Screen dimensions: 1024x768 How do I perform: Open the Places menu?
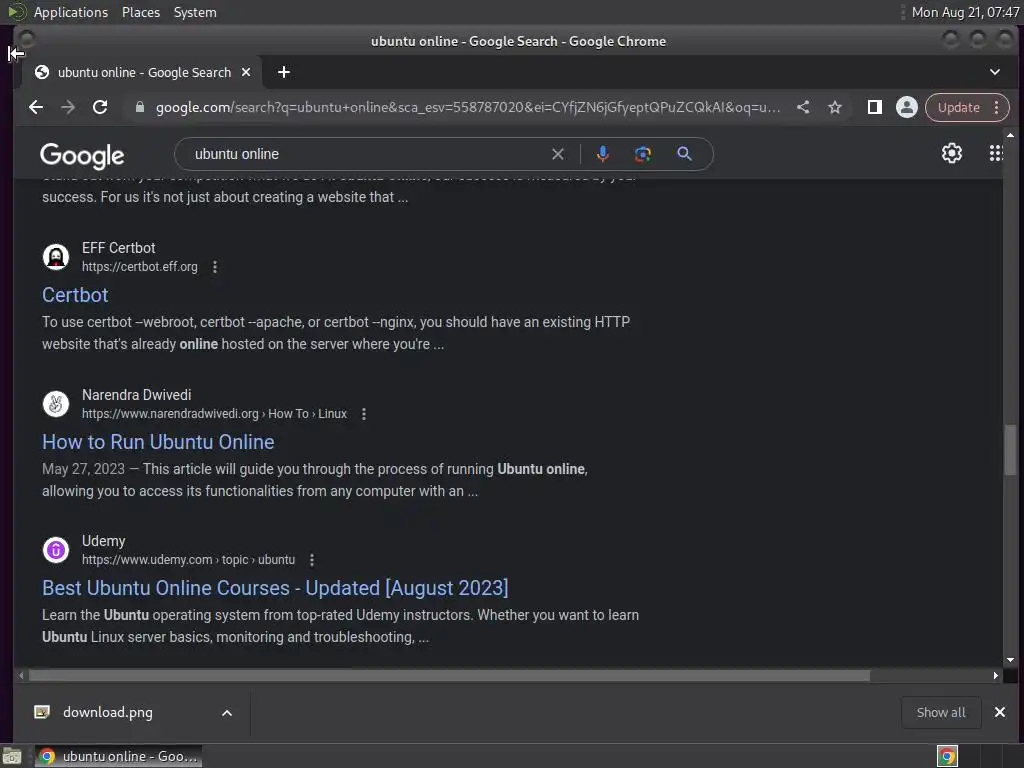pyautogui.click(x=140, y=12)
